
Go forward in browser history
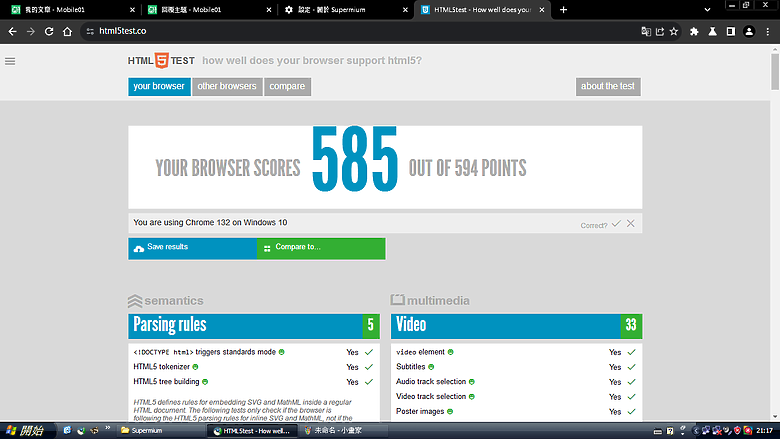[x=31, y=31]
